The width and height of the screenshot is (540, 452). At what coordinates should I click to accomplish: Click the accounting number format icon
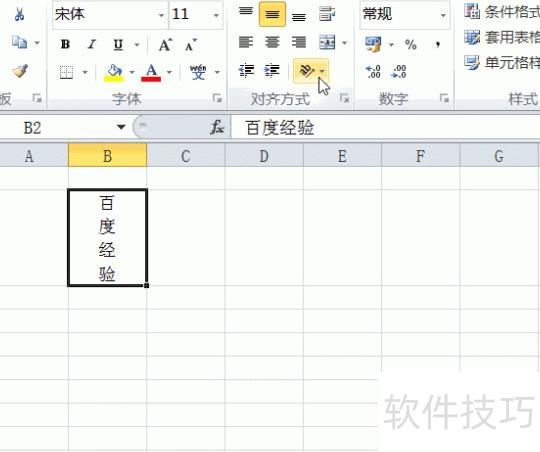pyautogui.click(x=373, y=44)
